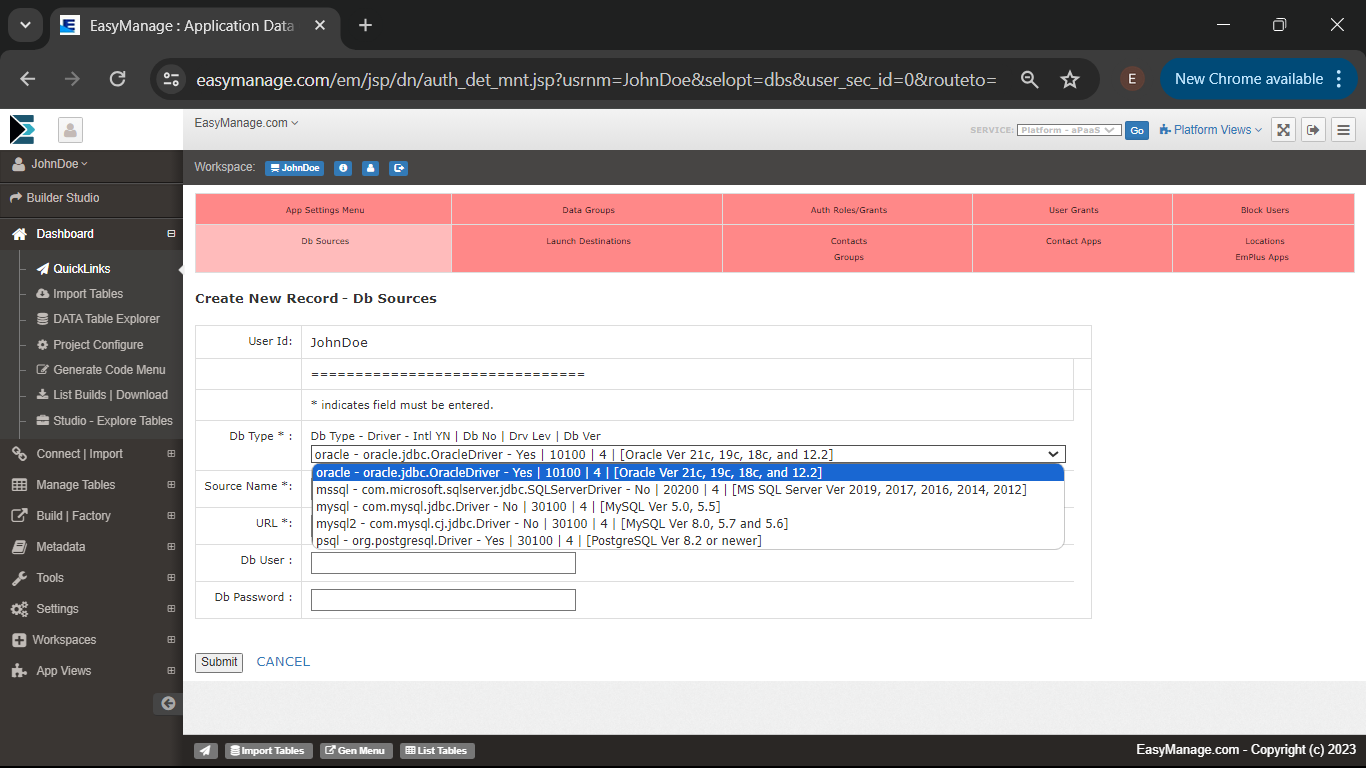Open the User Grants tab
The width and height of the screenshot is (1366, 768).
tap(1073, 210)
